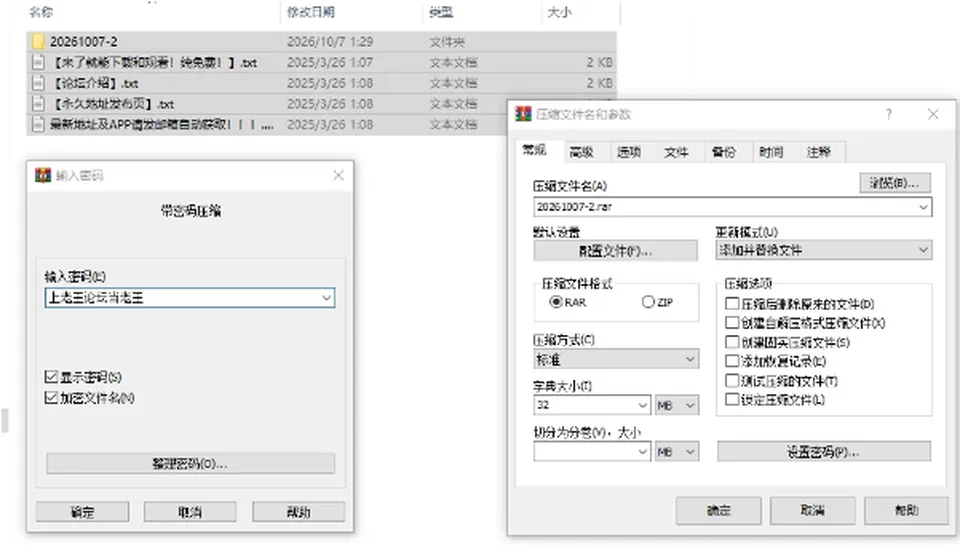
Task: Toggle the 加密文件名(N) checkbox
Action: [x=51, y=398]
